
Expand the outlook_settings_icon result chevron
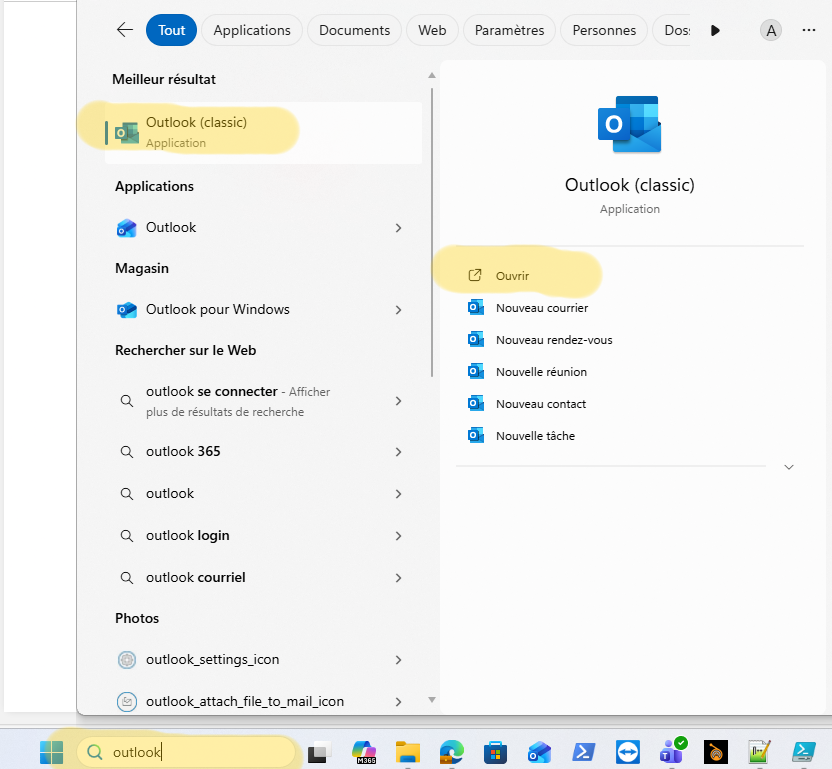[398, 660]
